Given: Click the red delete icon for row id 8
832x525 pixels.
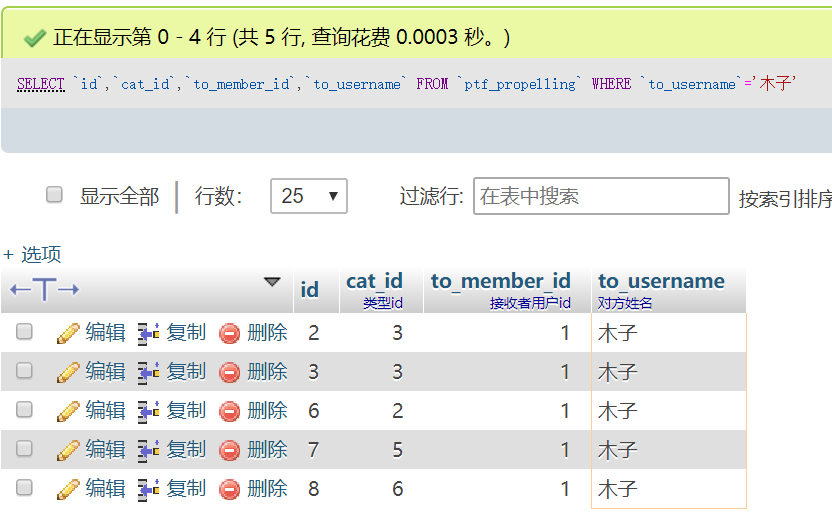Looking at the screenshot, I should click(230, 489).
